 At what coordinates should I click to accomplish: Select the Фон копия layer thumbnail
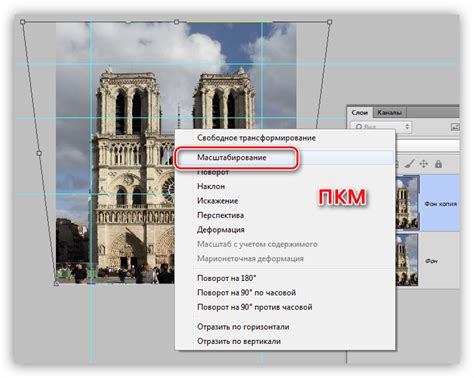[407, 203]
